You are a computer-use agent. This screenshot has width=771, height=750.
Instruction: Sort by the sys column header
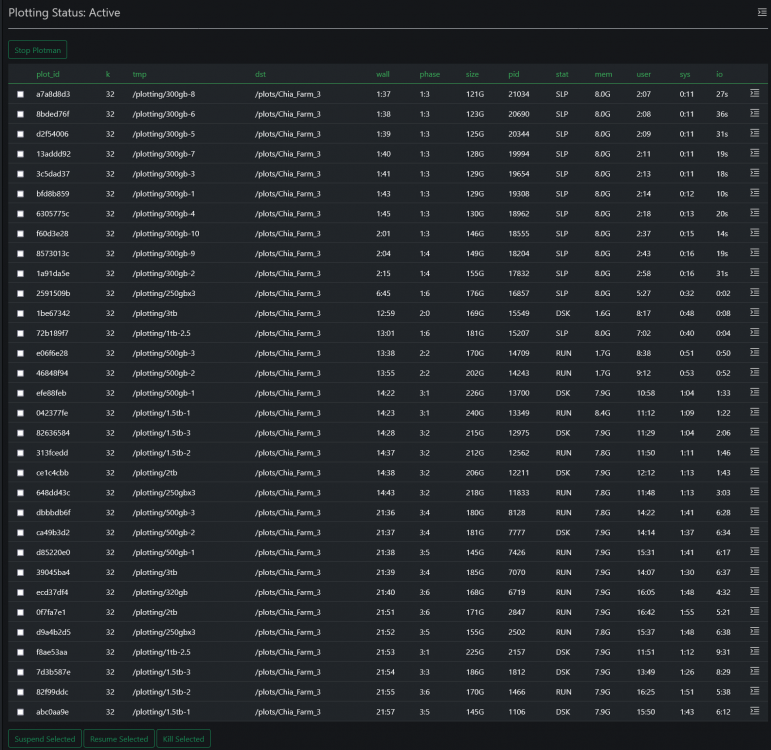(685, 74)
